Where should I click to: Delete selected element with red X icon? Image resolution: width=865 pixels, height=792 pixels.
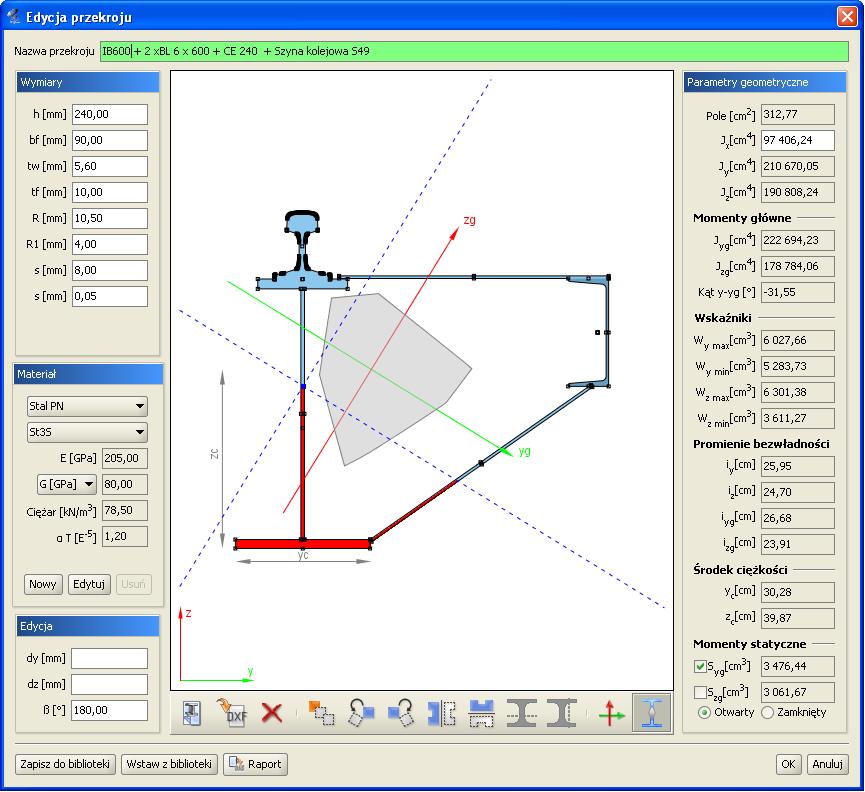pyautogui.click(x=272, y=713)
